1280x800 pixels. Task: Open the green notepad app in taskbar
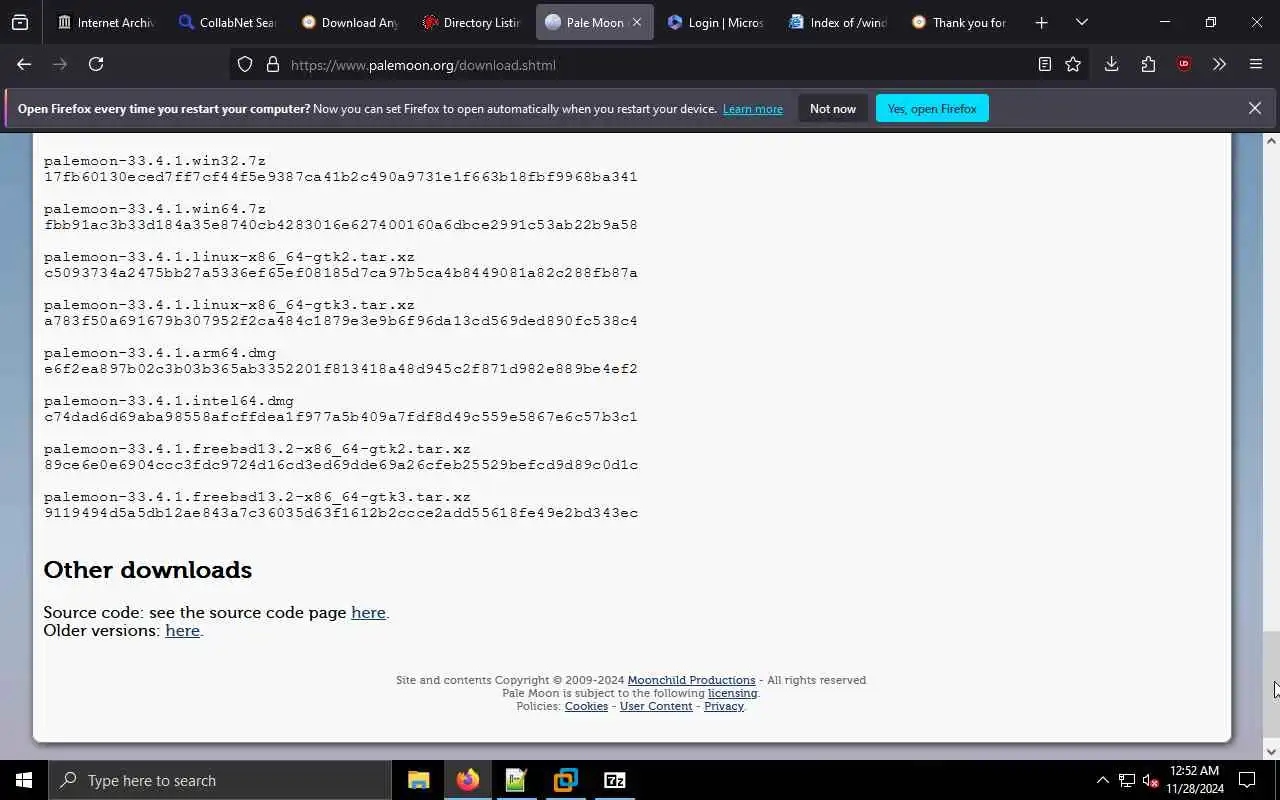click(x=516, y=780)
